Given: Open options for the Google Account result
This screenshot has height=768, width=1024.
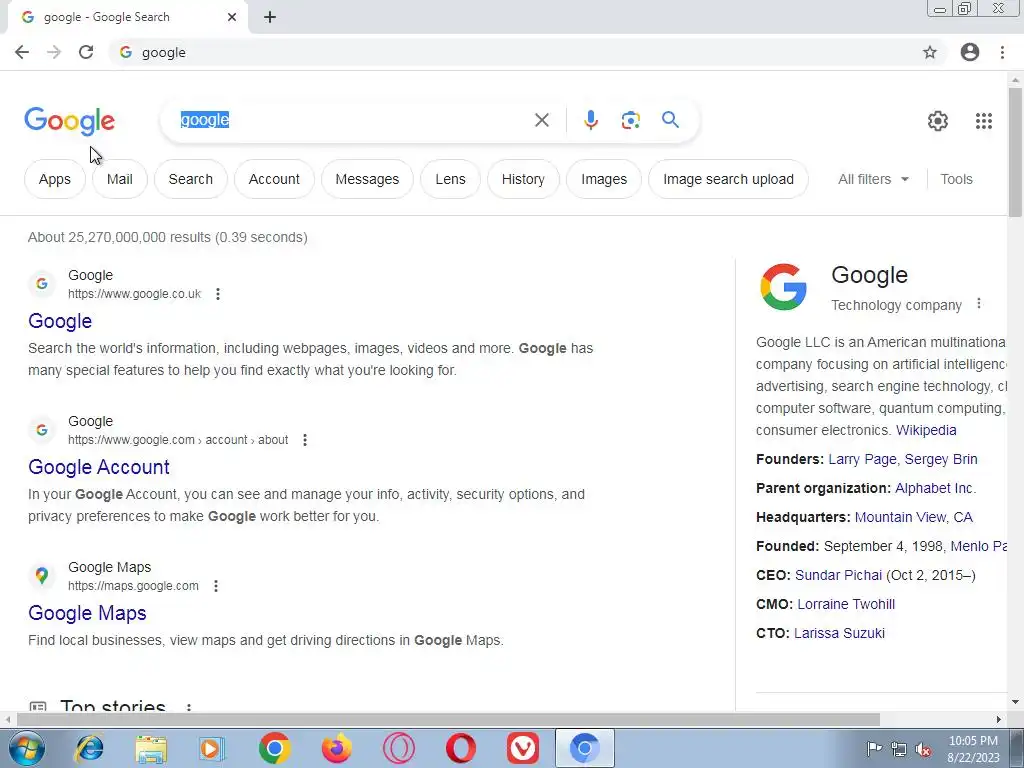Looking at the screenshot, I should coord(304,440).
